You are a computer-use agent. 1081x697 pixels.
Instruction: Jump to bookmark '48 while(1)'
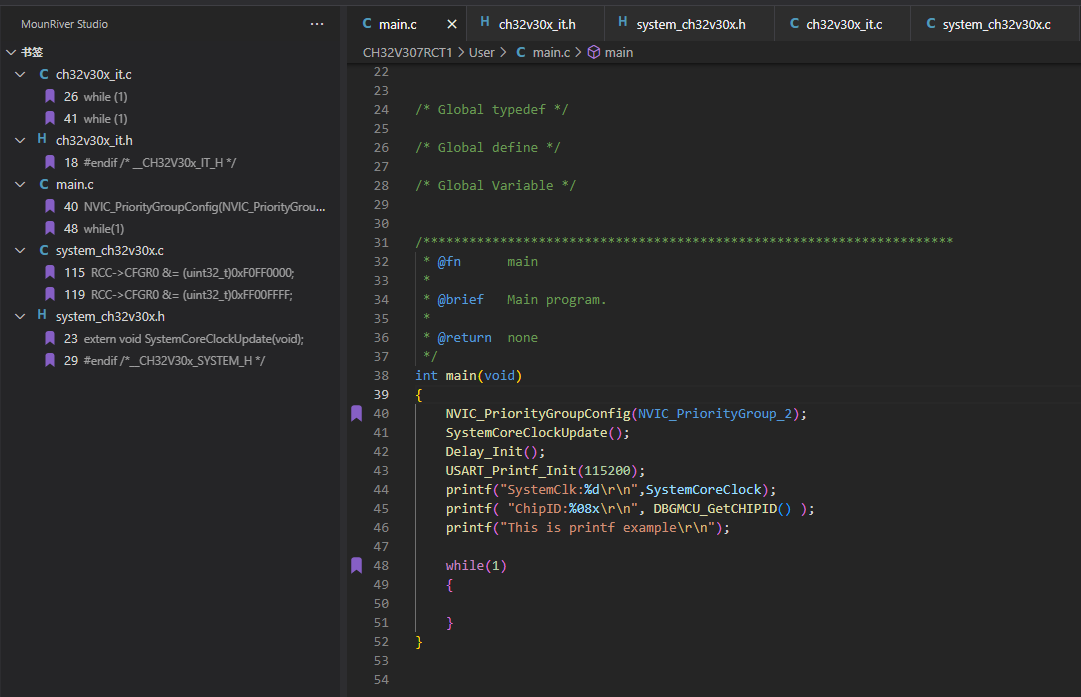(170, 229)
